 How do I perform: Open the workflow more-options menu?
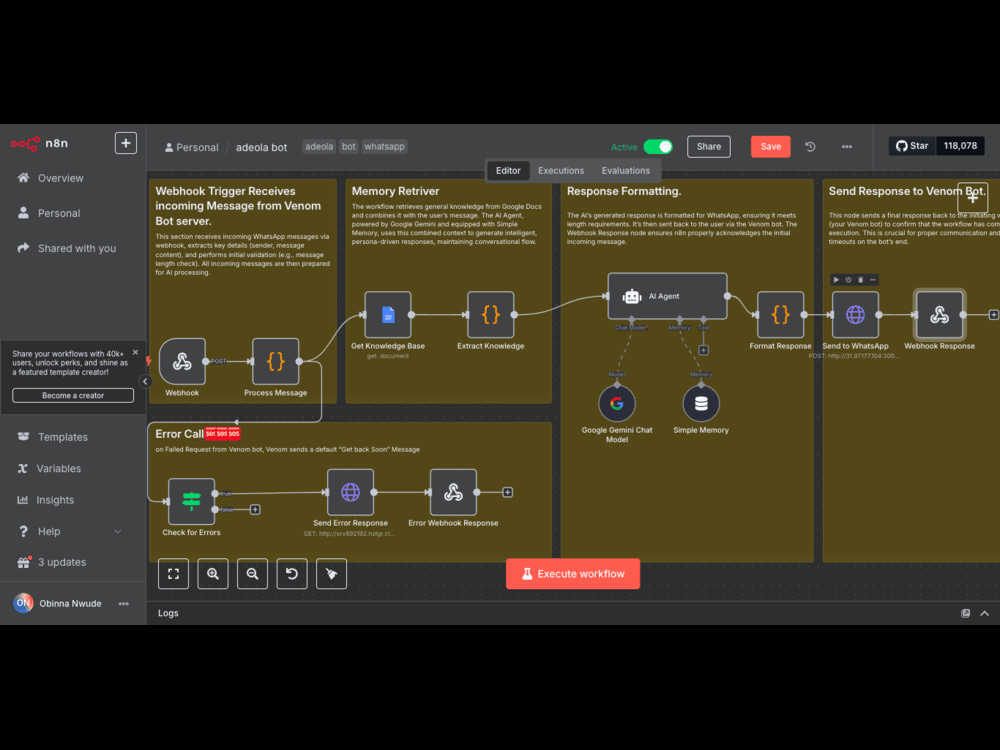click(846, 147)
